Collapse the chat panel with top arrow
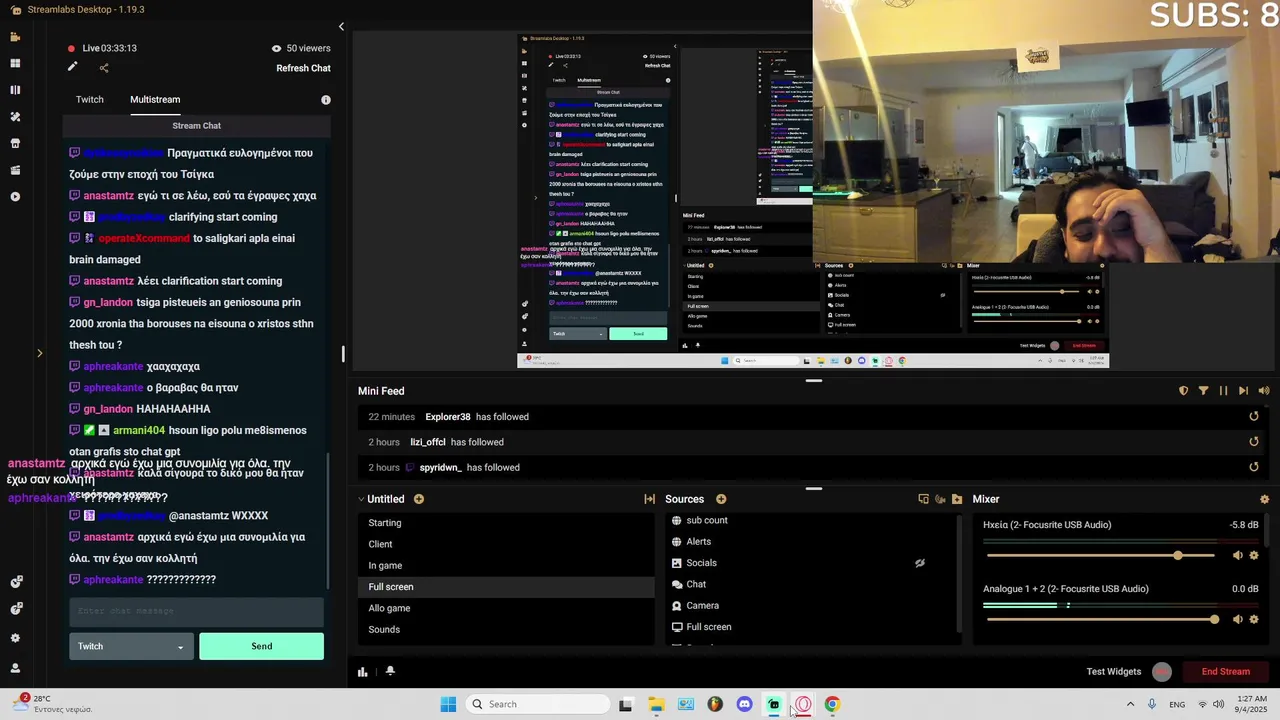The image size is (1280, 720). (341, 27)
